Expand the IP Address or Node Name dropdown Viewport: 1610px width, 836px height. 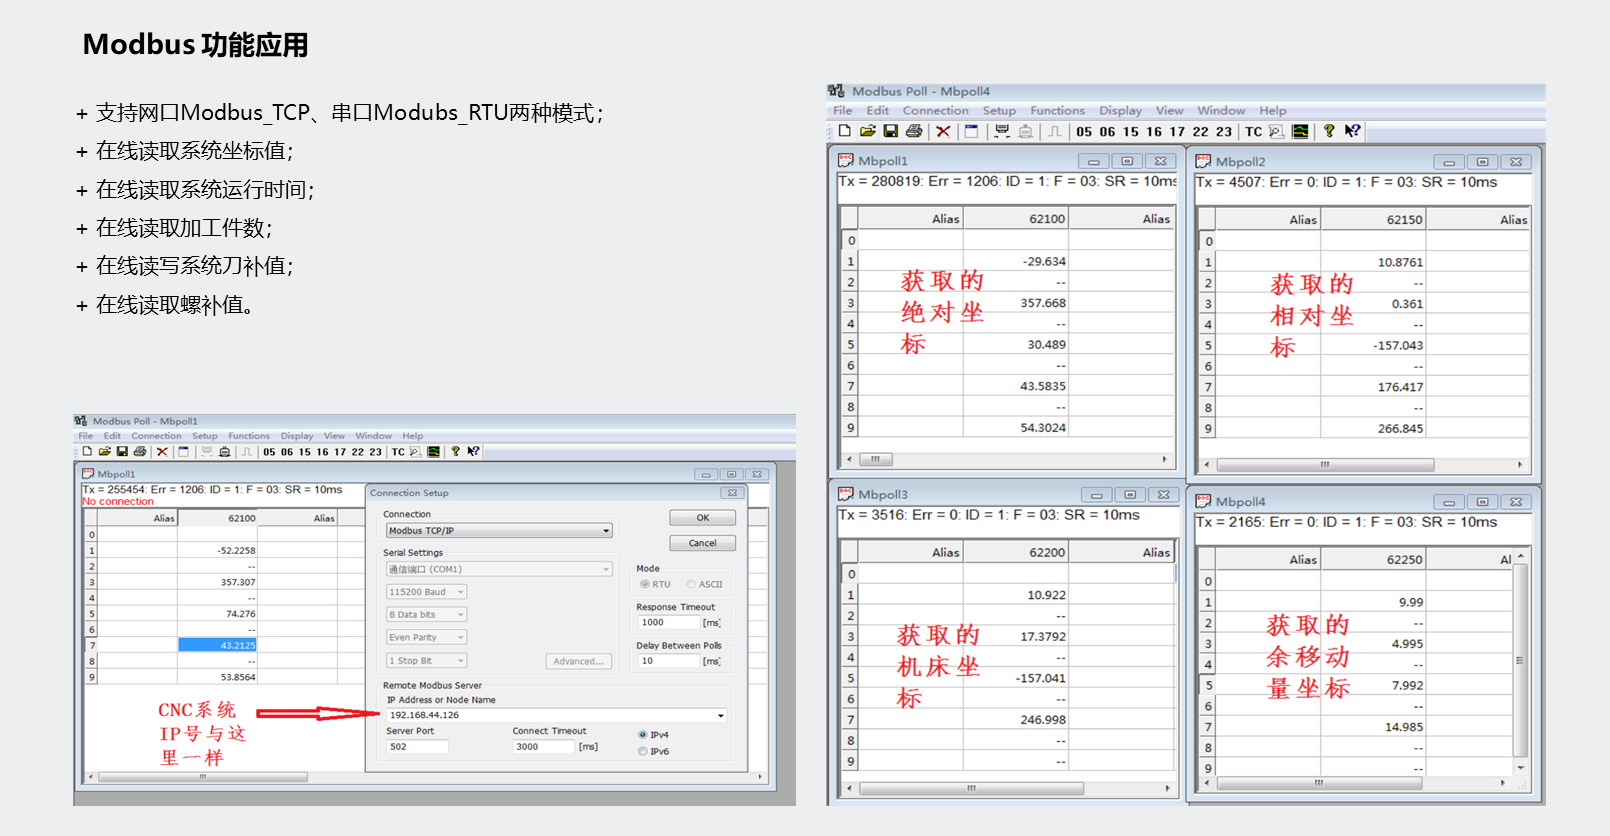720,715
